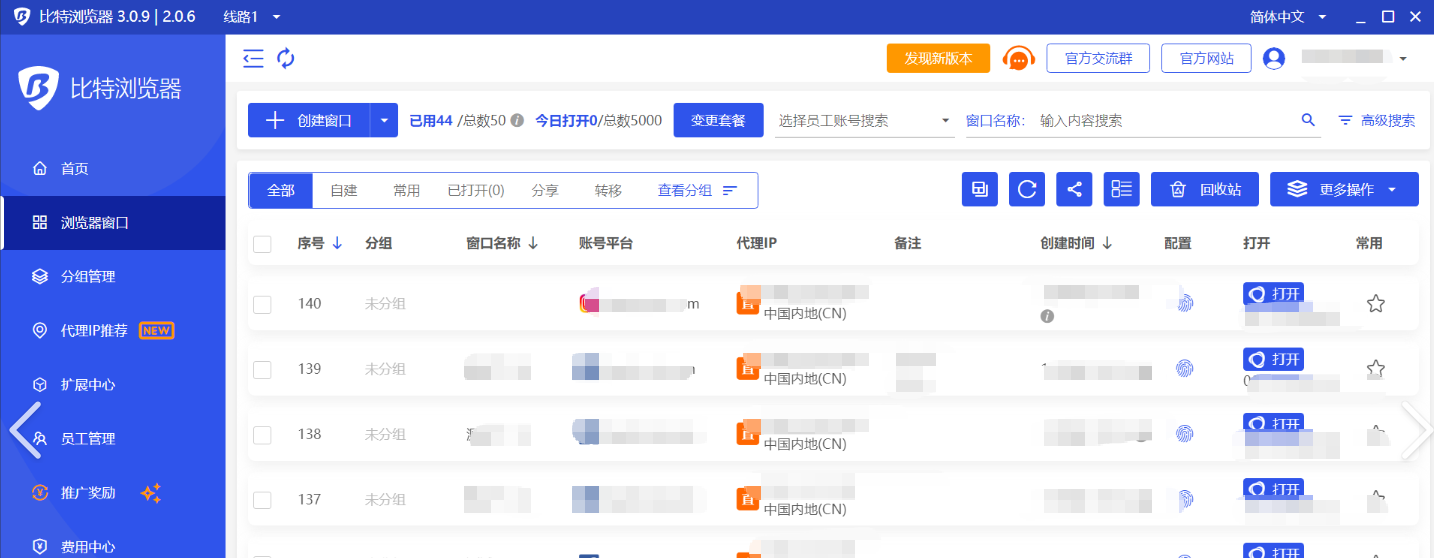Open 回收站 recycle bin
Image resolution: width=1434 pixels, height=558 pixels.
pyautogui.click(x=1205, y=189)
